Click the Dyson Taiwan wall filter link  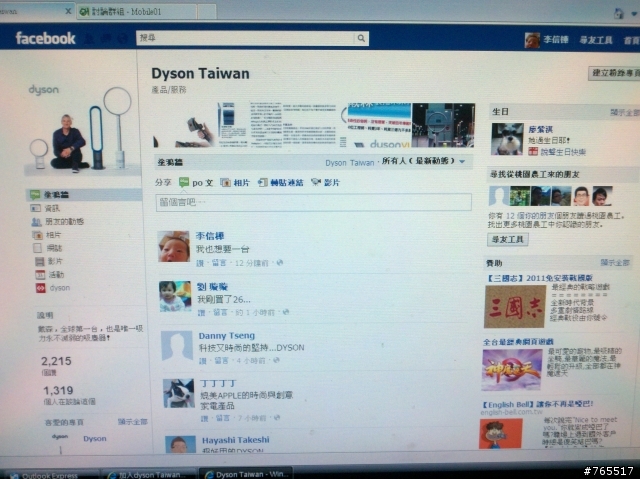(349, 163)
